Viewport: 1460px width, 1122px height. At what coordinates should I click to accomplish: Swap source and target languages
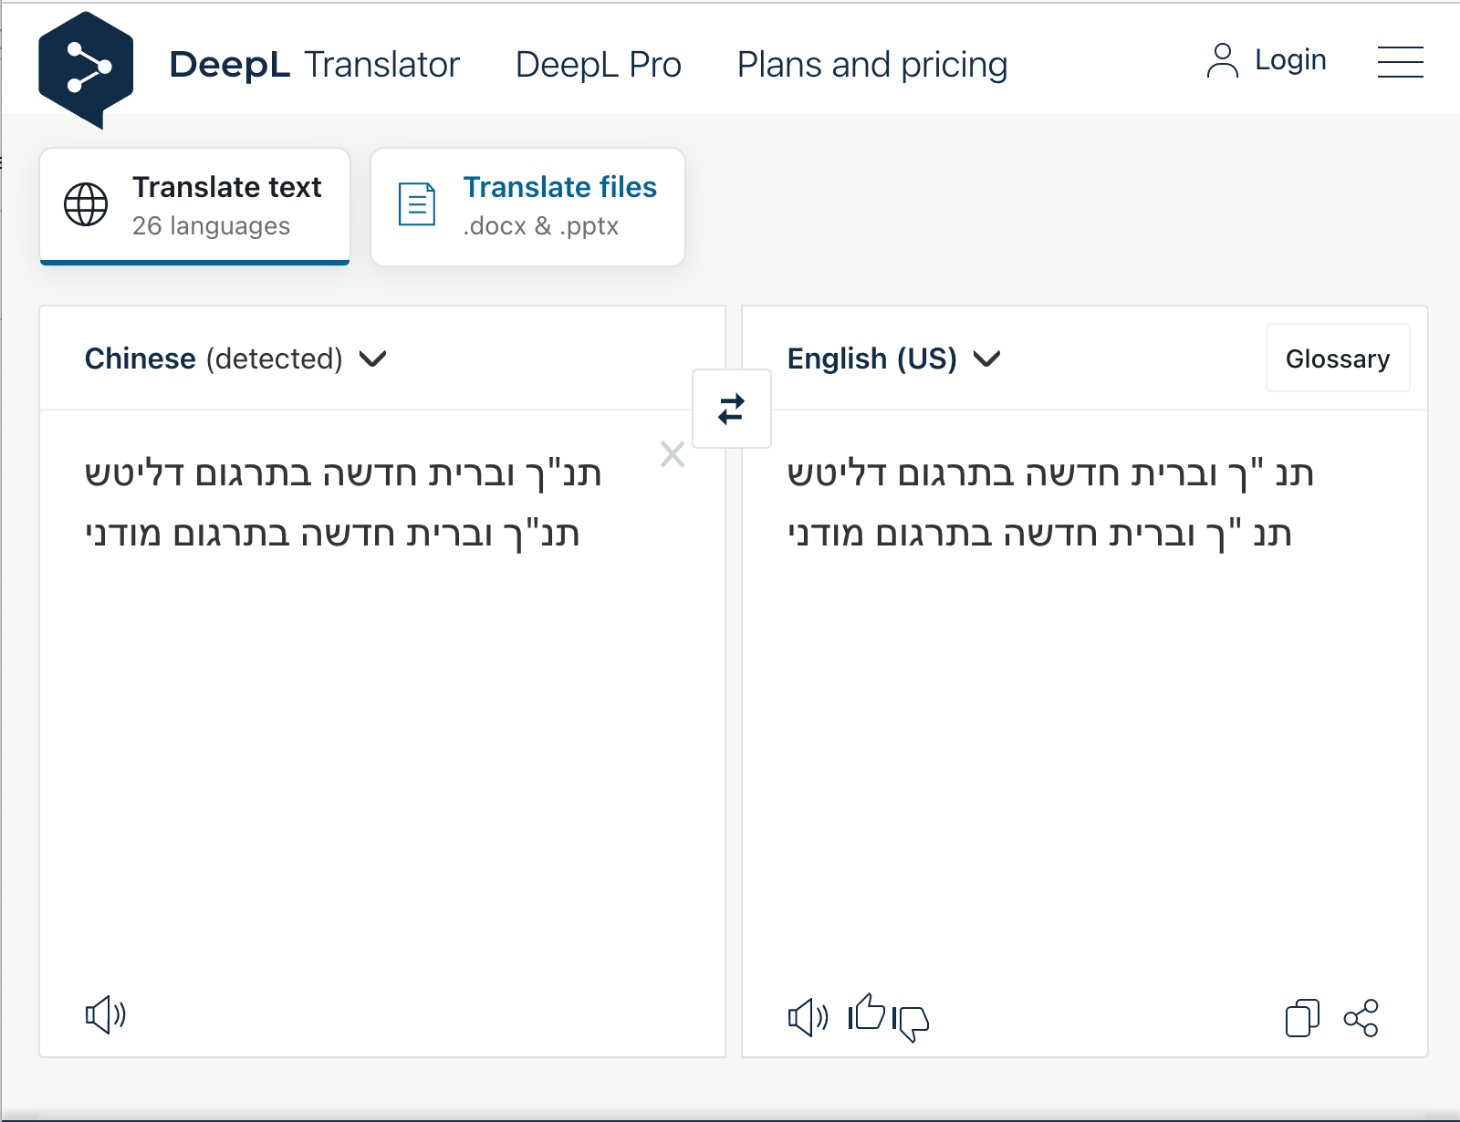(731, 409)
